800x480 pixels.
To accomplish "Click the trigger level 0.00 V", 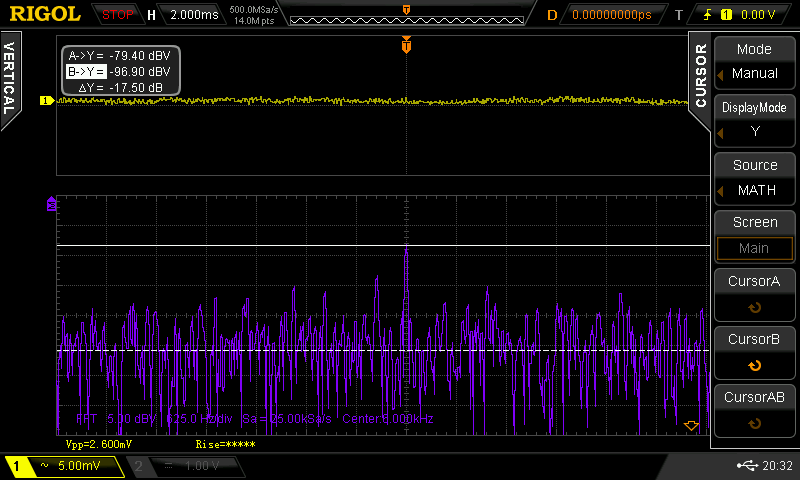I will pos(758,15).
